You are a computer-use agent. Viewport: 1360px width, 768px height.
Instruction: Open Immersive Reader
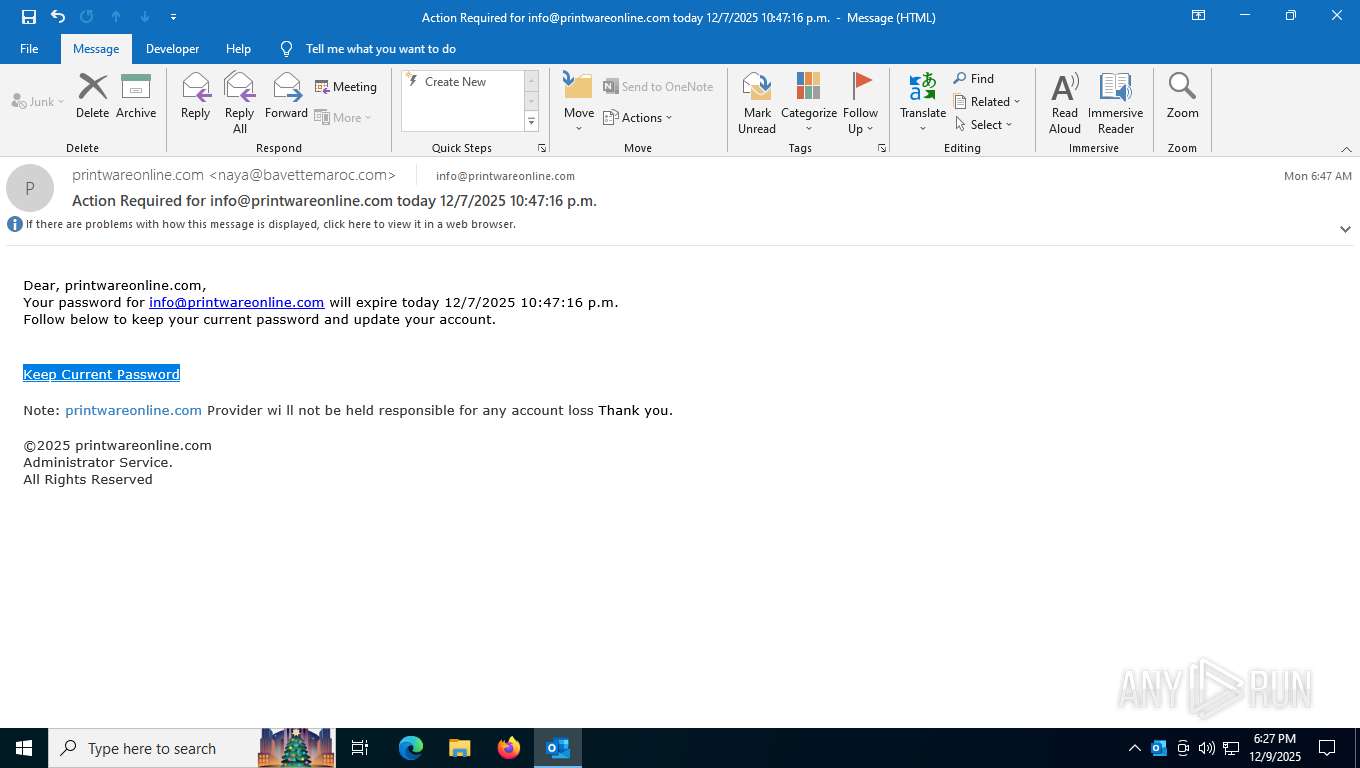(1115, 103)
